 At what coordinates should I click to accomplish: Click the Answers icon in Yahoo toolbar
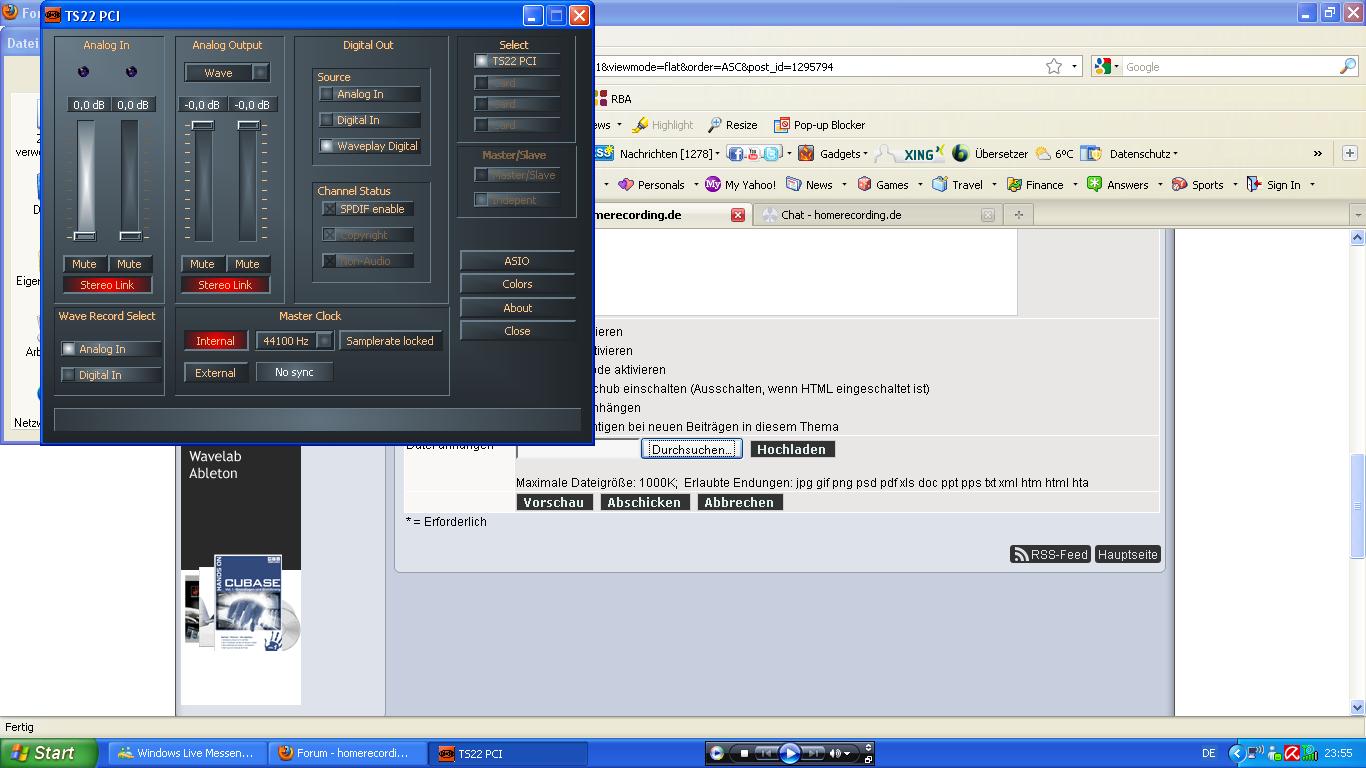click(1095, 184)
